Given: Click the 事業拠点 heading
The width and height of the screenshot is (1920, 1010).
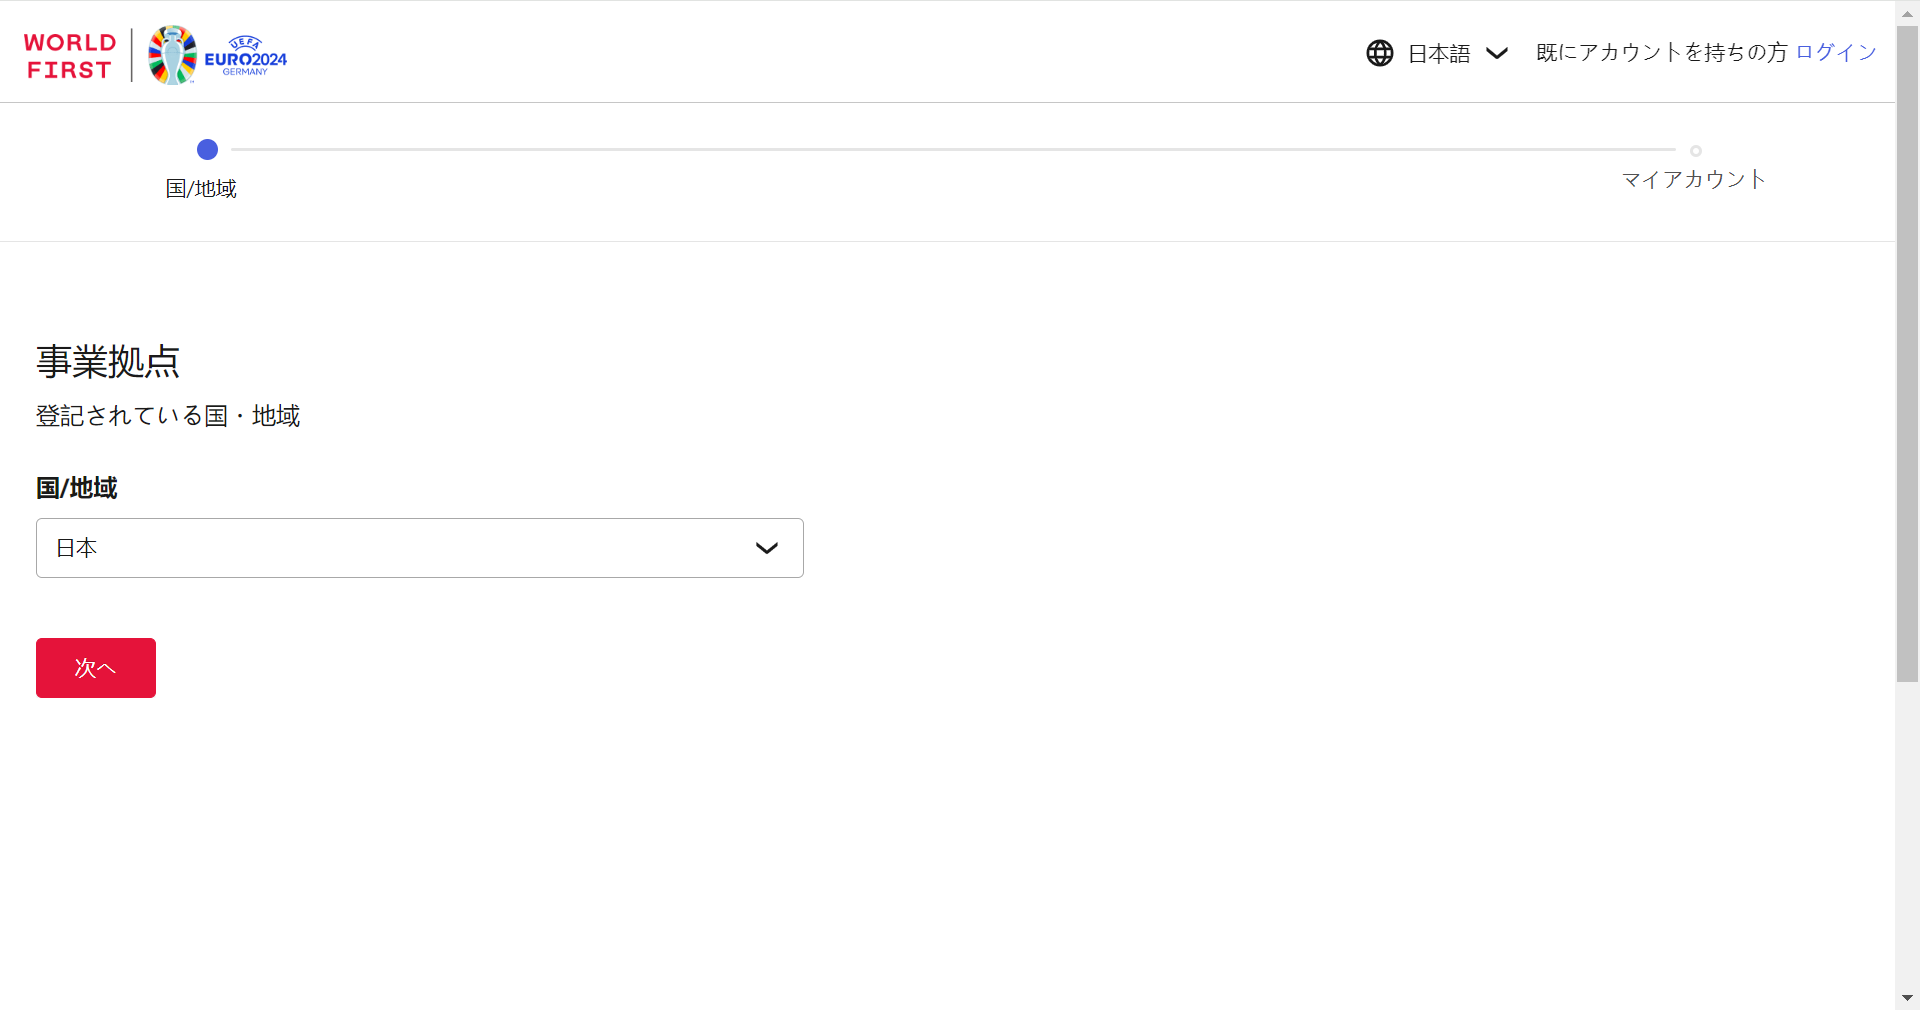Looking at the screenshot, I should click(x=108, y=362).
